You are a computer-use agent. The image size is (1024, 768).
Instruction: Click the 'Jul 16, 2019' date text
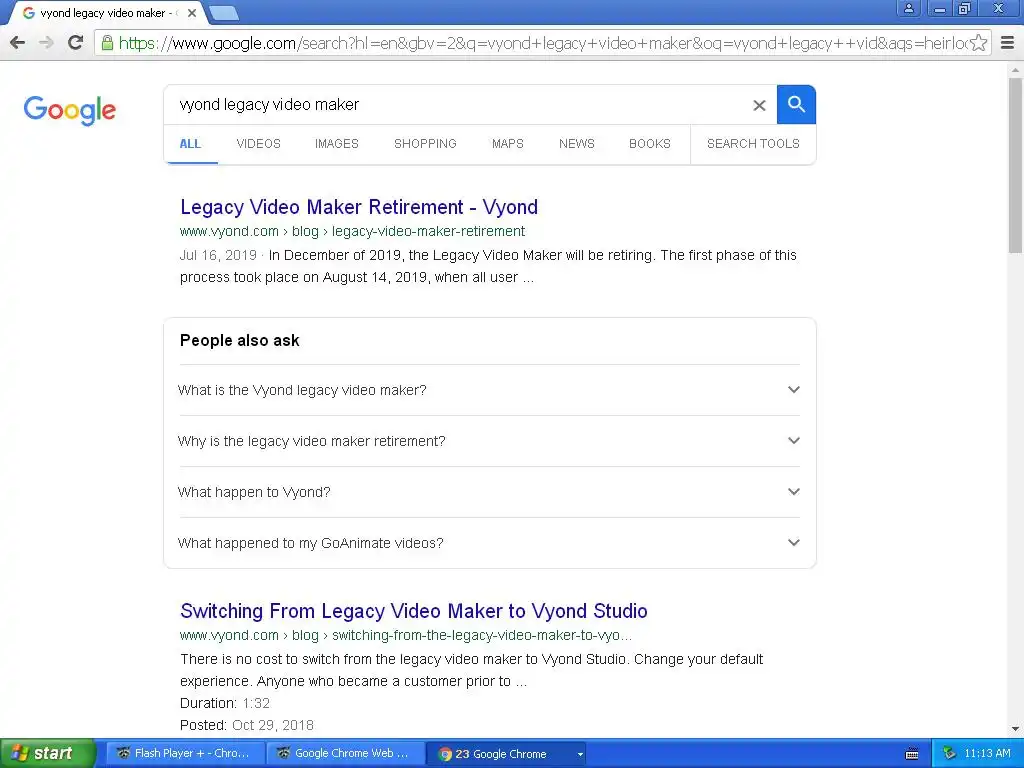218,255
